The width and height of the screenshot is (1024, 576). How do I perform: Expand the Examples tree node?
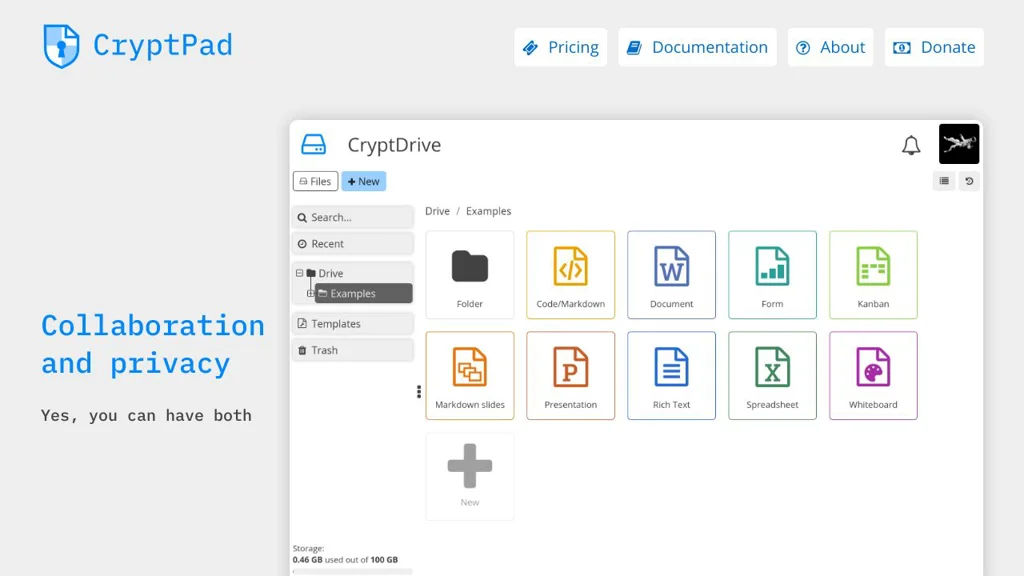[x=310, y=293]
